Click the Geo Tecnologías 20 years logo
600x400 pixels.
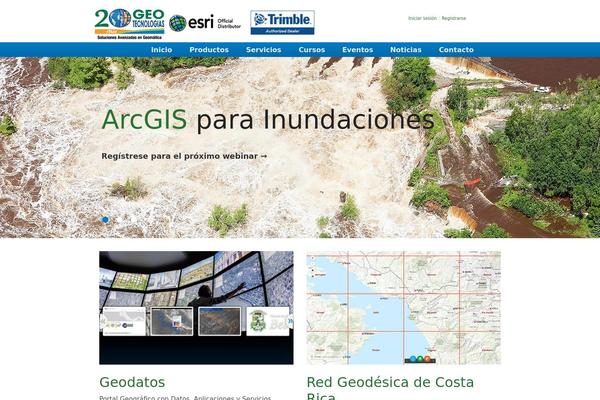click(130, 24)
